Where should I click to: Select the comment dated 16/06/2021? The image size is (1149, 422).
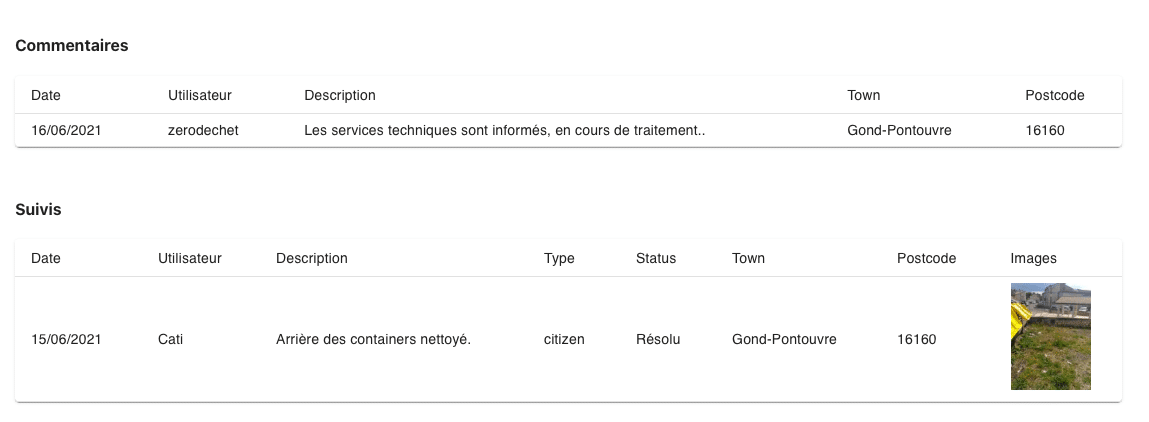[x=66, y=130]
